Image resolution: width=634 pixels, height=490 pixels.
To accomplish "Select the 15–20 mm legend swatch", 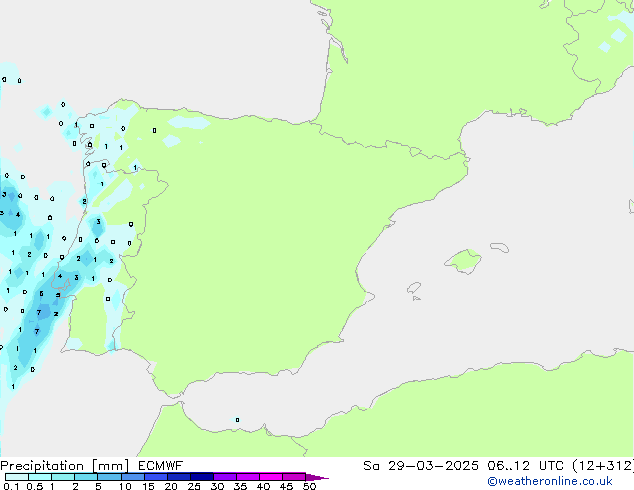I will pos(155,477).
